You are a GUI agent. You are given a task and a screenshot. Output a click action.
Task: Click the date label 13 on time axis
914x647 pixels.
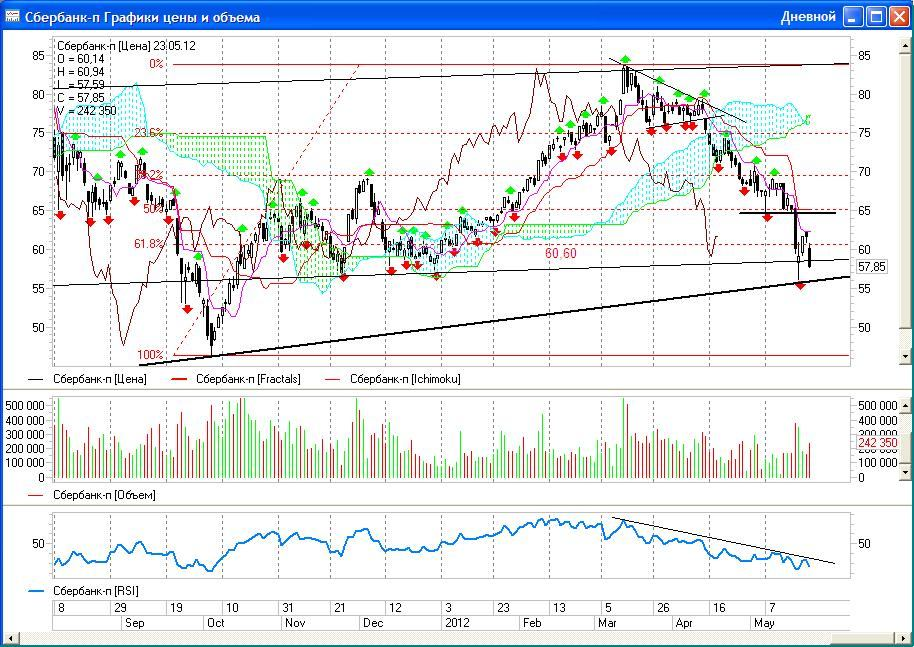pyautogui.click(x=559, y=607)
